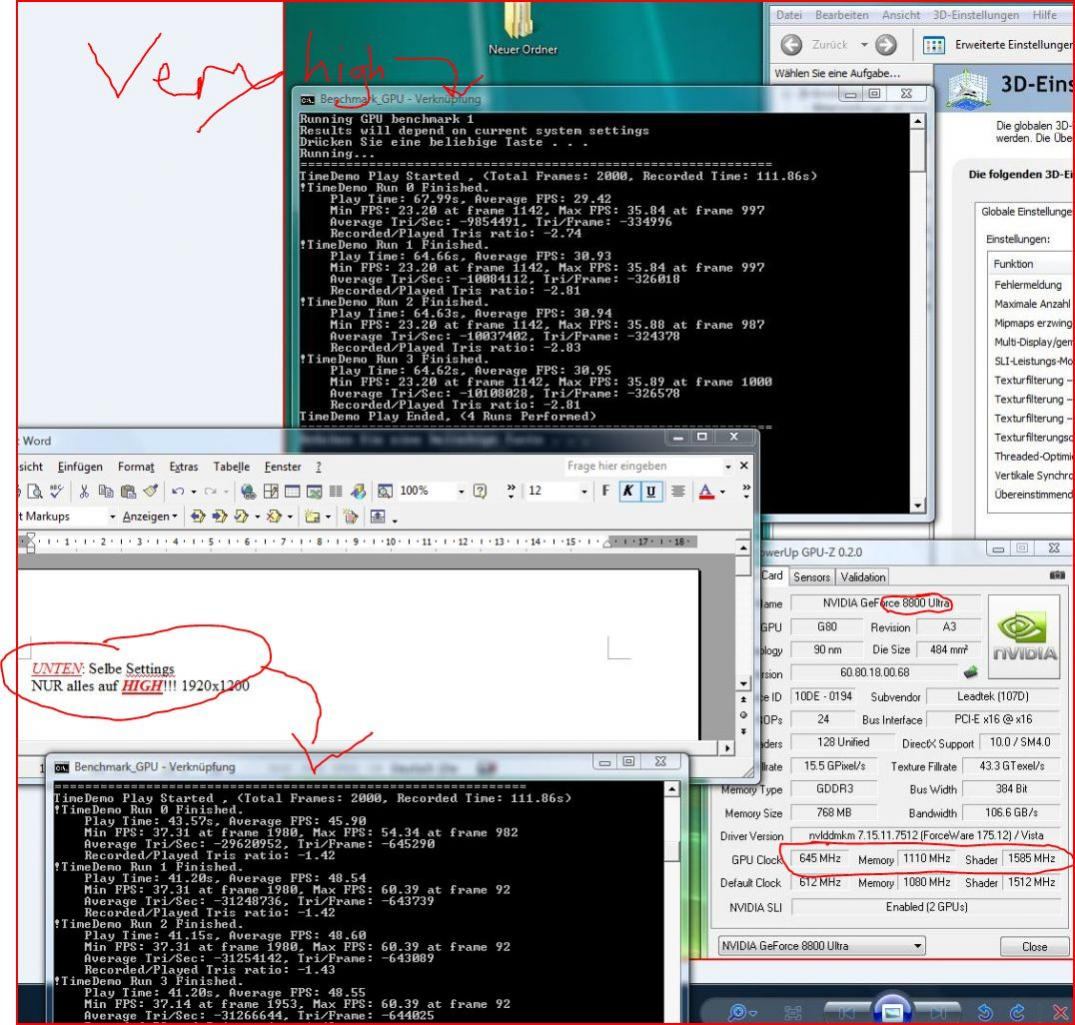
Task: Open the Drawing toolbar icon in Word
Action: pyautogui.click(x=358, y=491)
